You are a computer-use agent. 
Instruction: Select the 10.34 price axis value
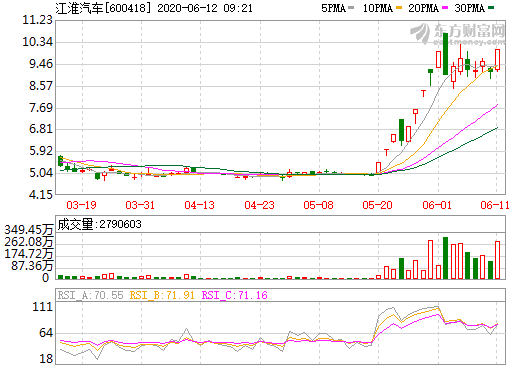click(38, 42)
